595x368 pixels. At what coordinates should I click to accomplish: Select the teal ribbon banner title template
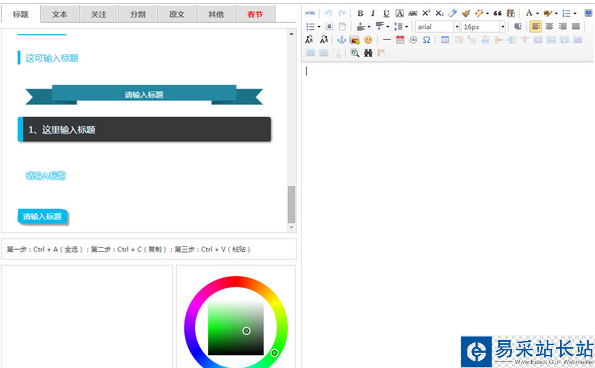[x=144, y=95]
